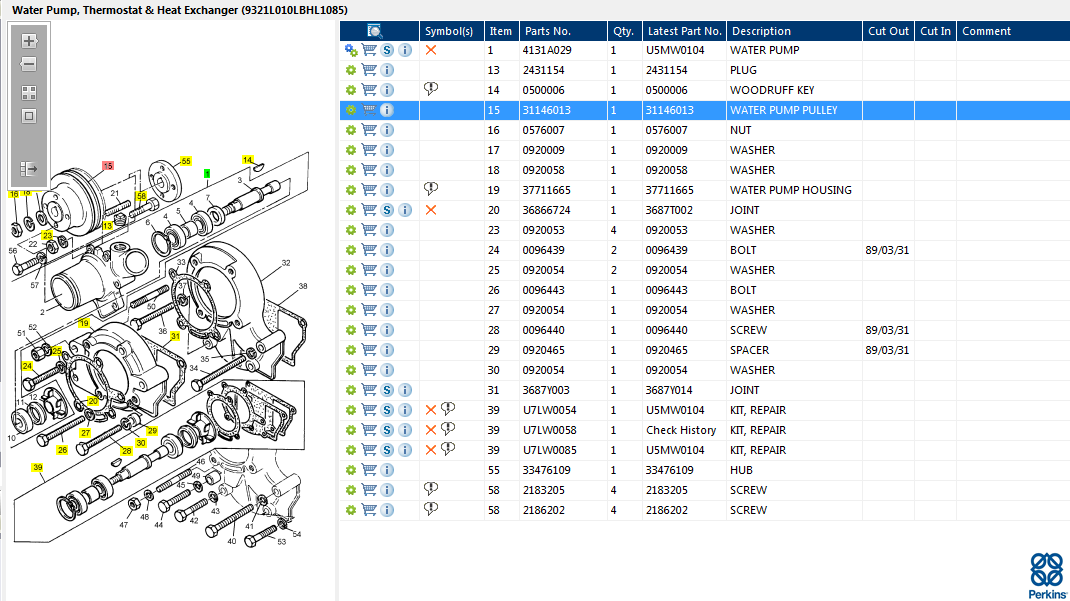Open info for the HUB row
The height and width of the screenshot is (601, 1070).
click(x=387, y=470)
